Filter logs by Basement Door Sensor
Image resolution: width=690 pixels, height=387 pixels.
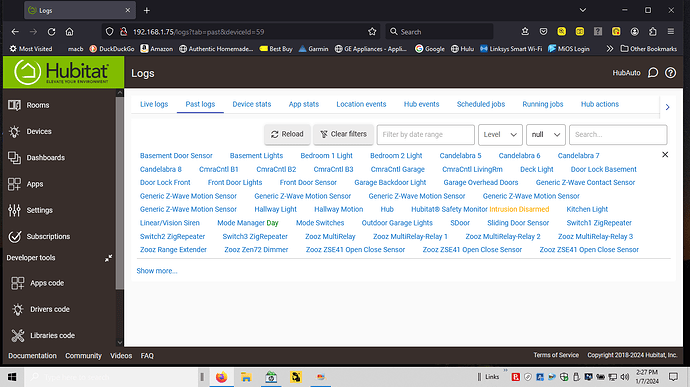tap(176, 156)
